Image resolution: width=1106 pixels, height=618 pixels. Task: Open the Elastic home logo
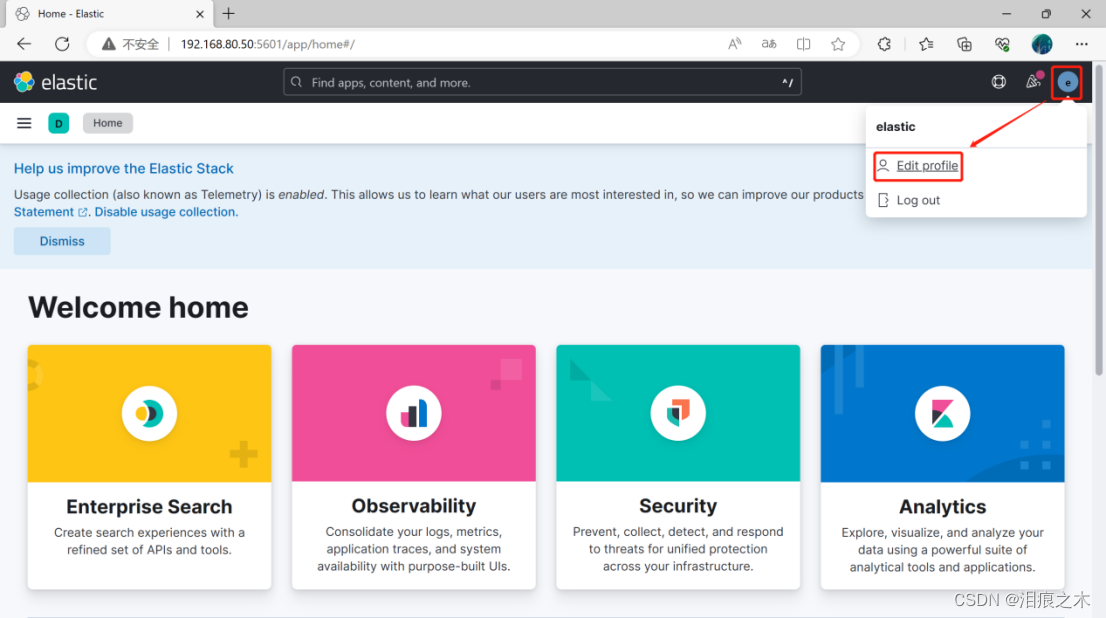(55, 82)
